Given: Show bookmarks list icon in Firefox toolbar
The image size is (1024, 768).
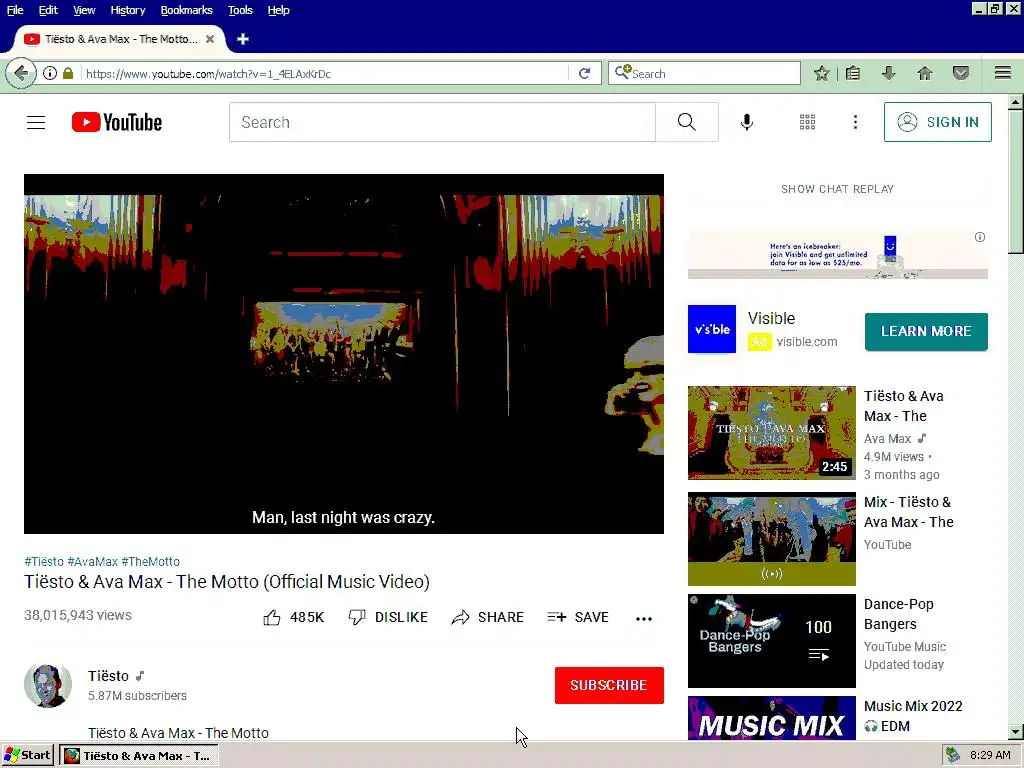Looking at the screenshot, I should [x=853, y=73].
